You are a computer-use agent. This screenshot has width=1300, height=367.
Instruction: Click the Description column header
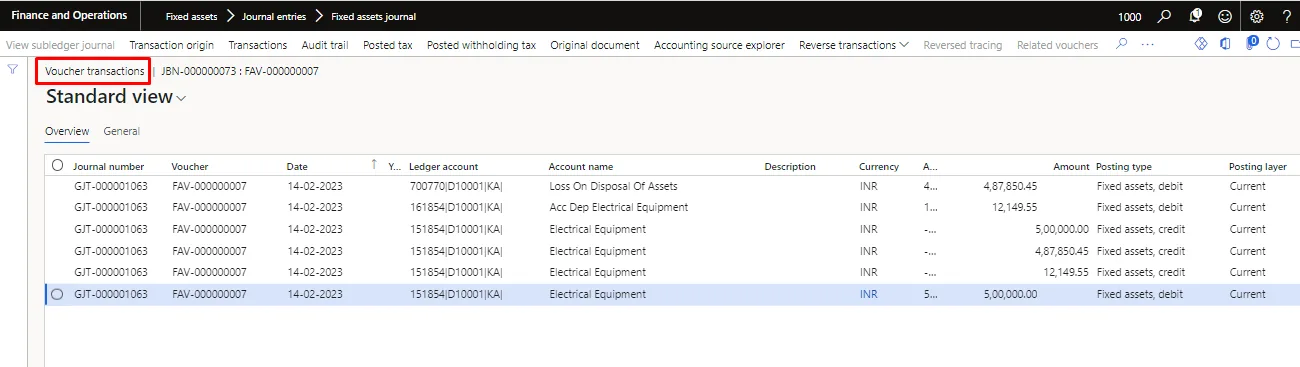tap(790, 166)
